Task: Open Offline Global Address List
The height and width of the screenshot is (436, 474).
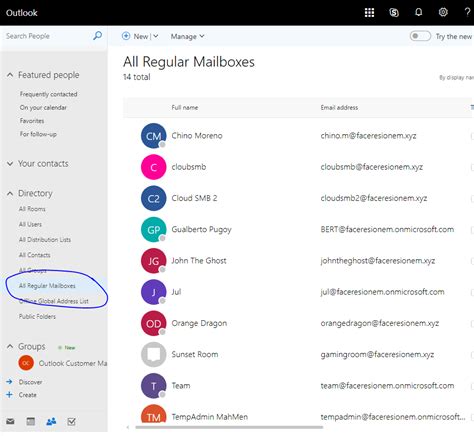Action: [x=54, y=301]
